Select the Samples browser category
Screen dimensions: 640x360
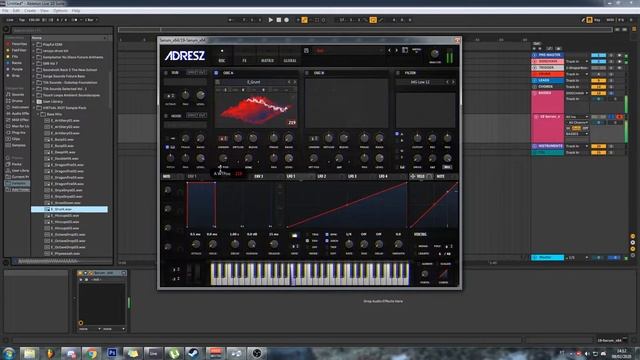point(17,145)
